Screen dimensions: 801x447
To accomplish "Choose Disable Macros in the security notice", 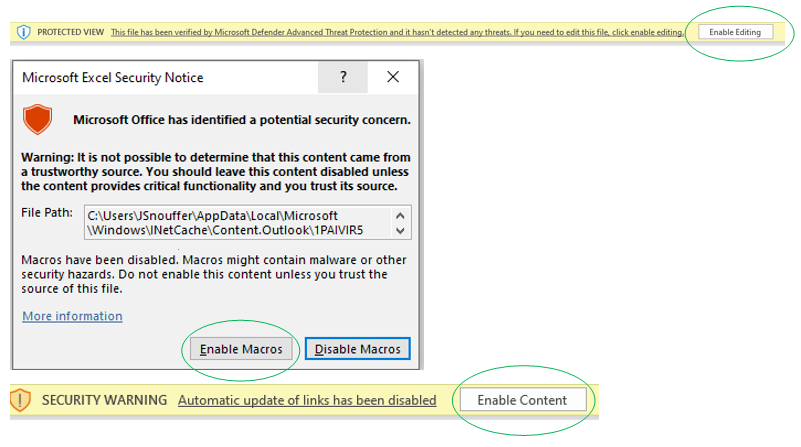I will 358,349.
